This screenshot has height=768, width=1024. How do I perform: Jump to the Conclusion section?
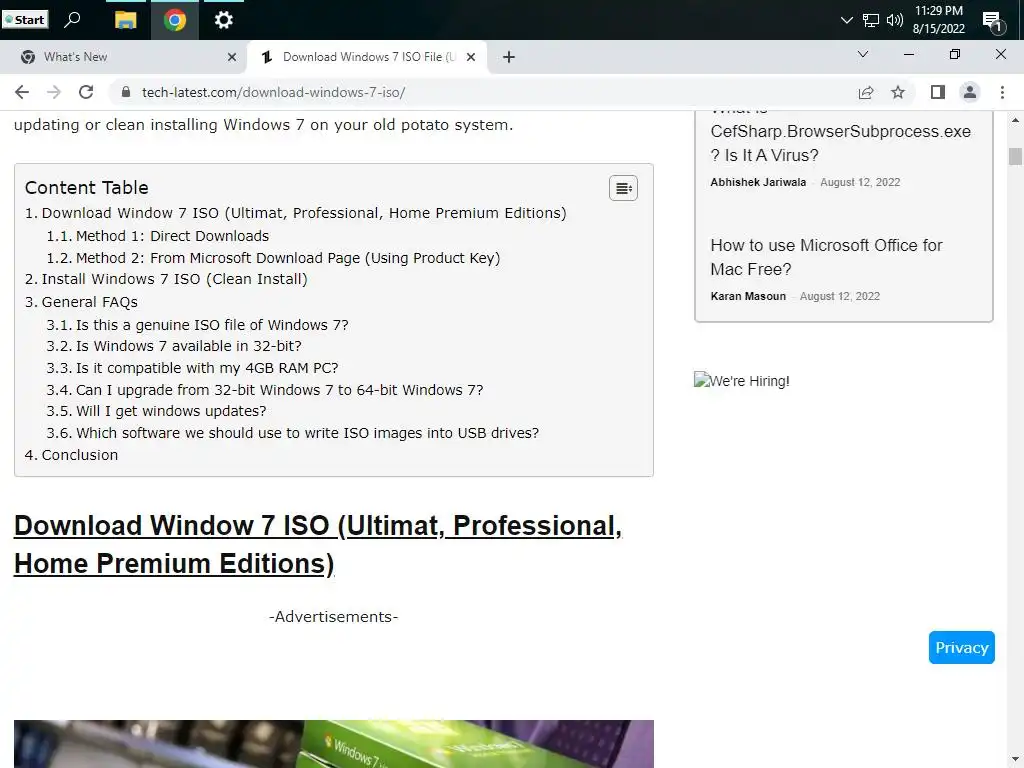point(80,455)
